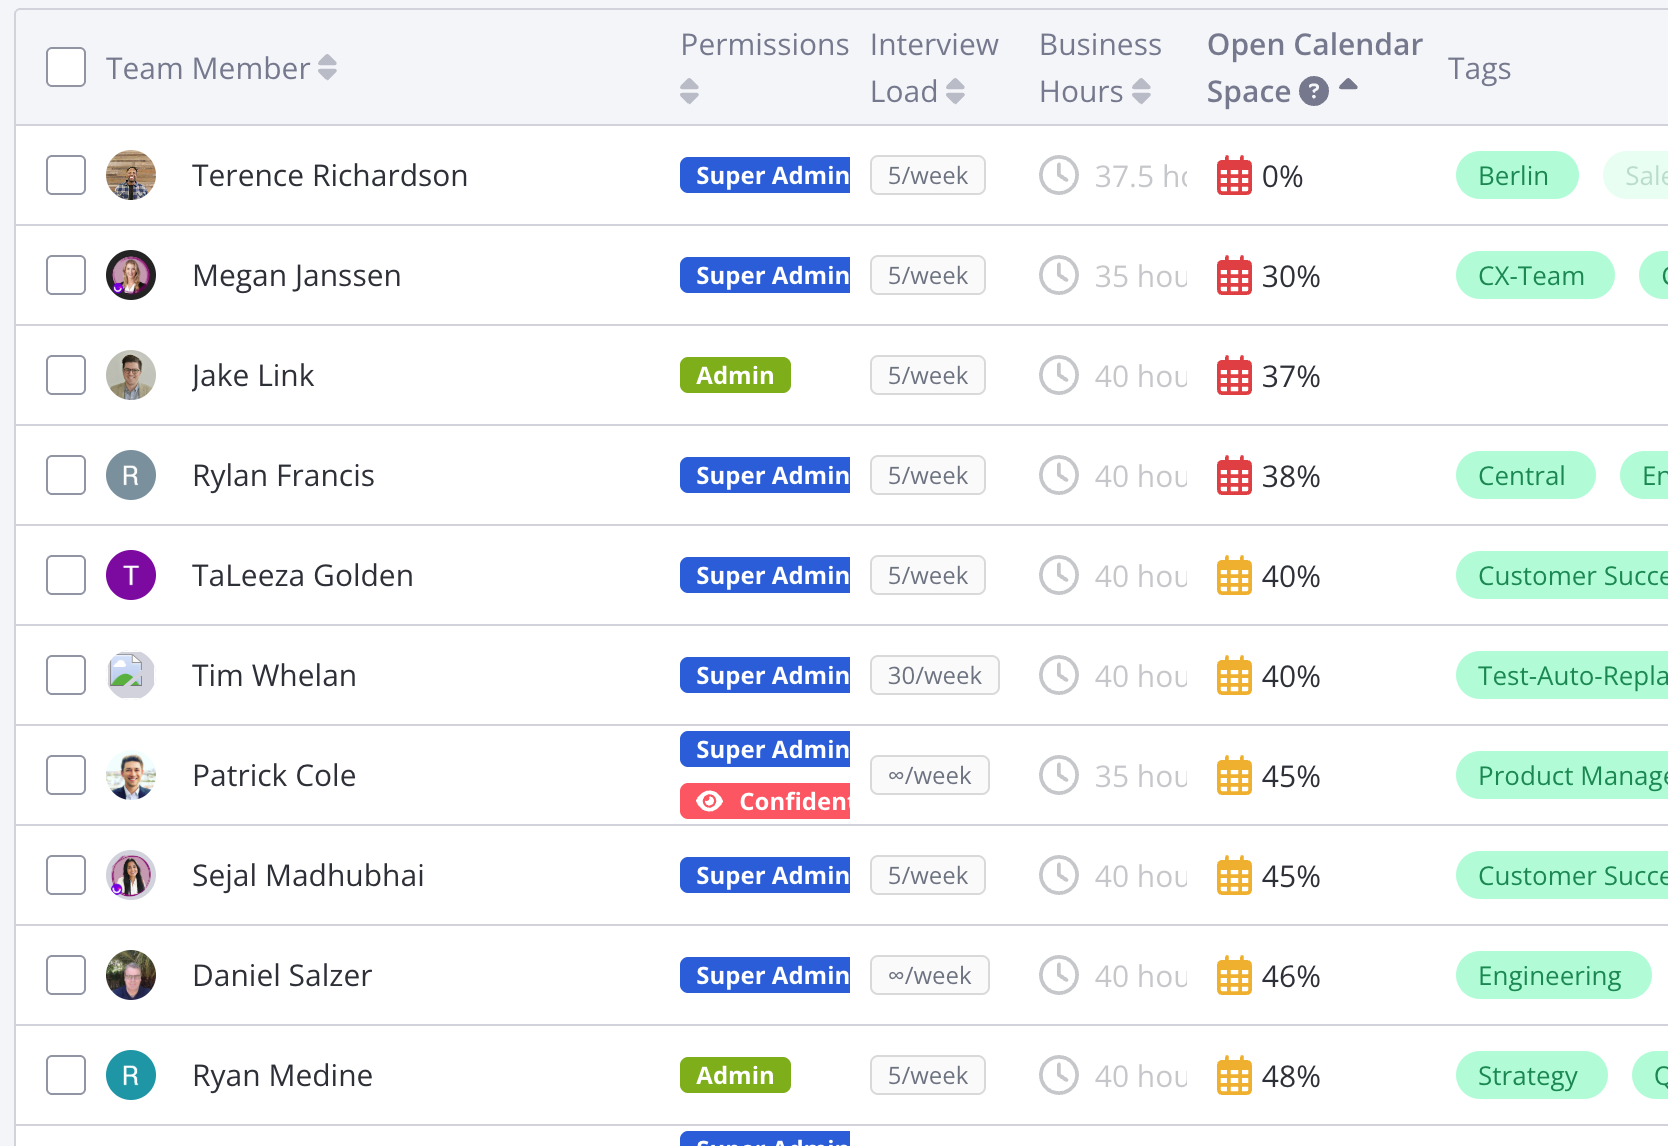Sort by Permissions column arrows
1668x1146 pixels.
click(689, 92)
